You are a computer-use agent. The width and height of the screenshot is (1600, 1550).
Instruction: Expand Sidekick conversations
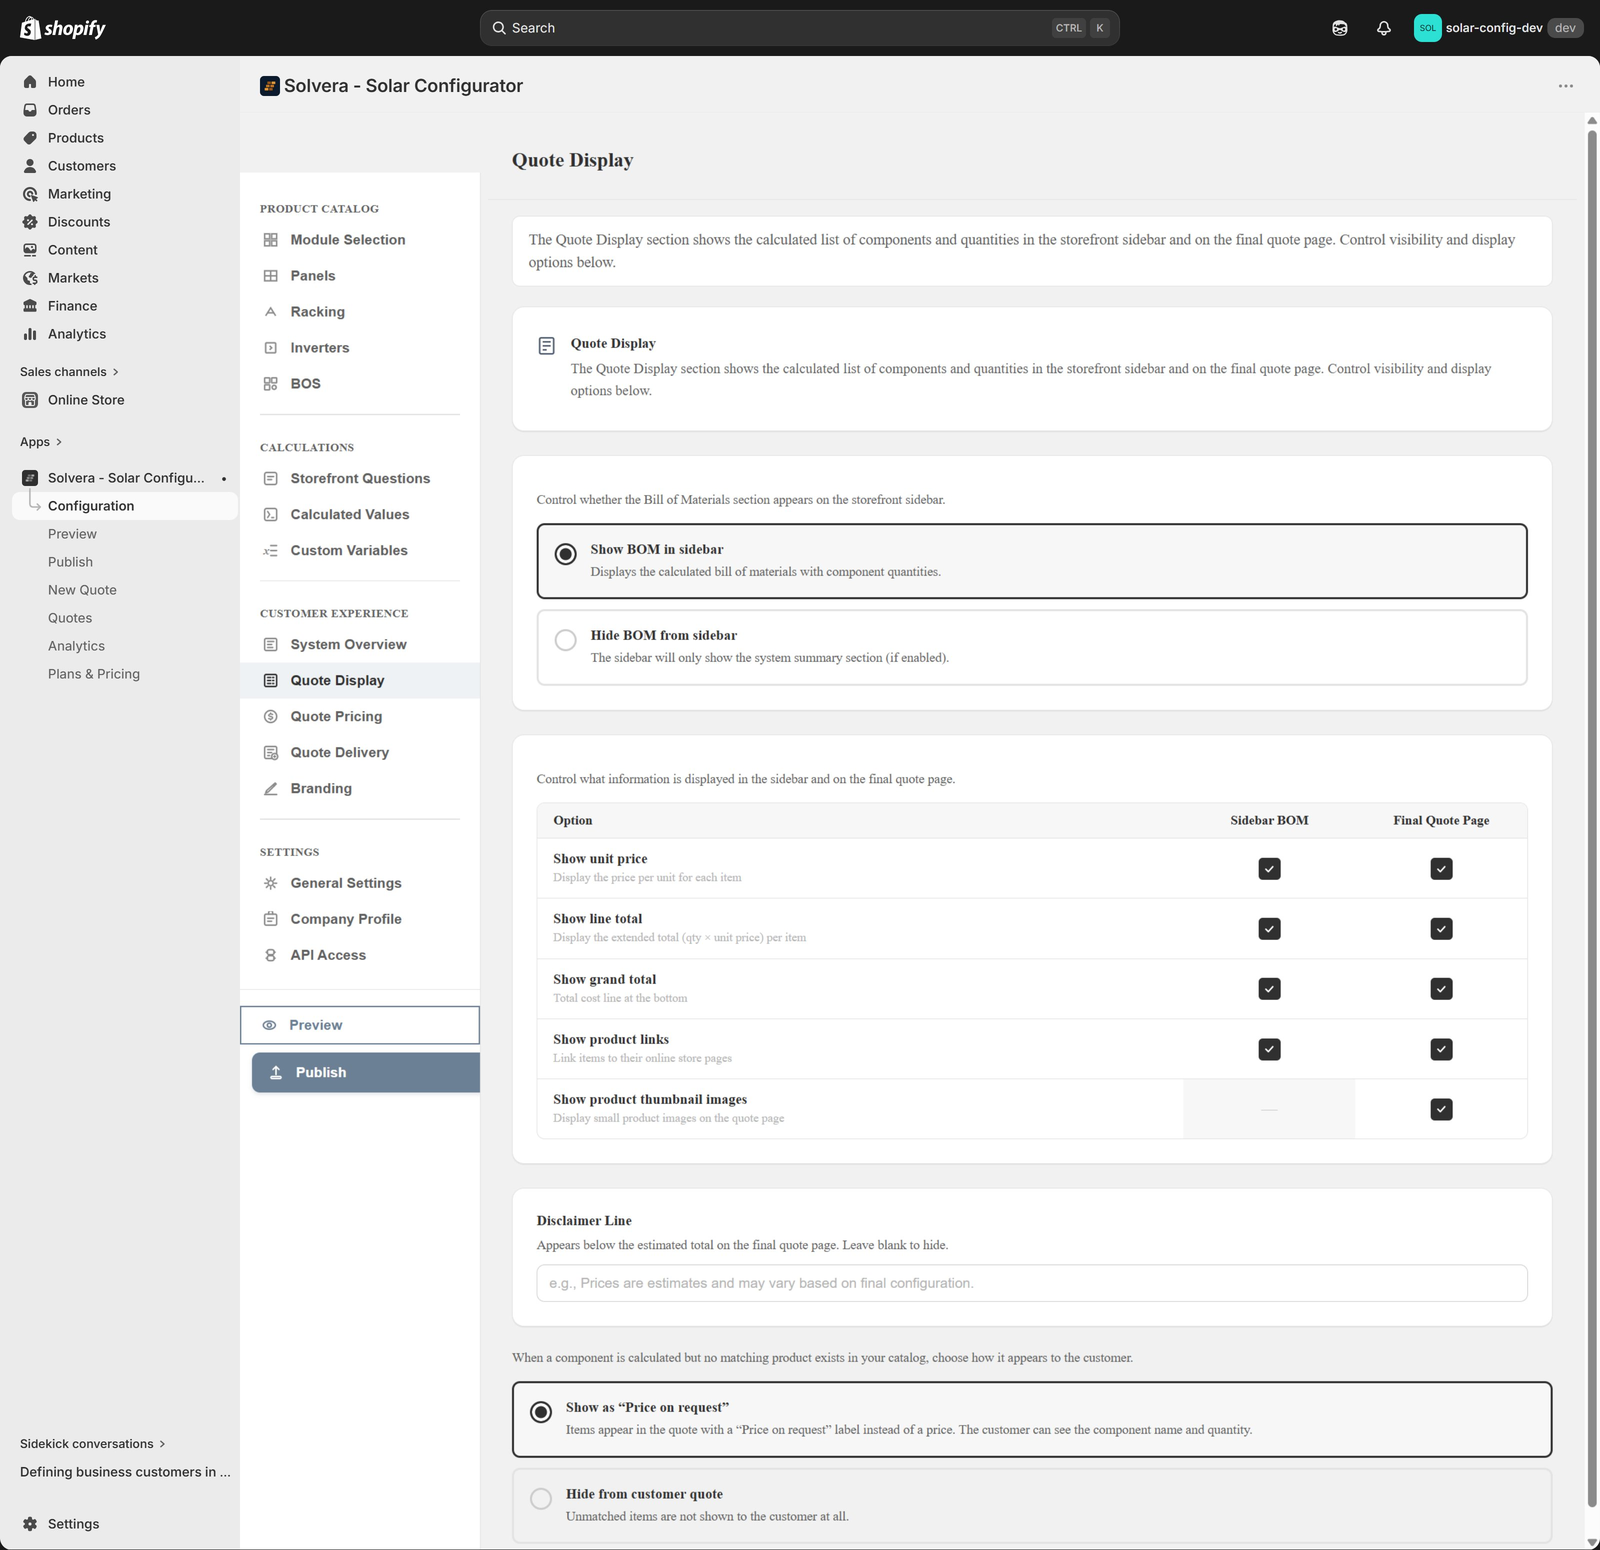(x=93, y=1444)
